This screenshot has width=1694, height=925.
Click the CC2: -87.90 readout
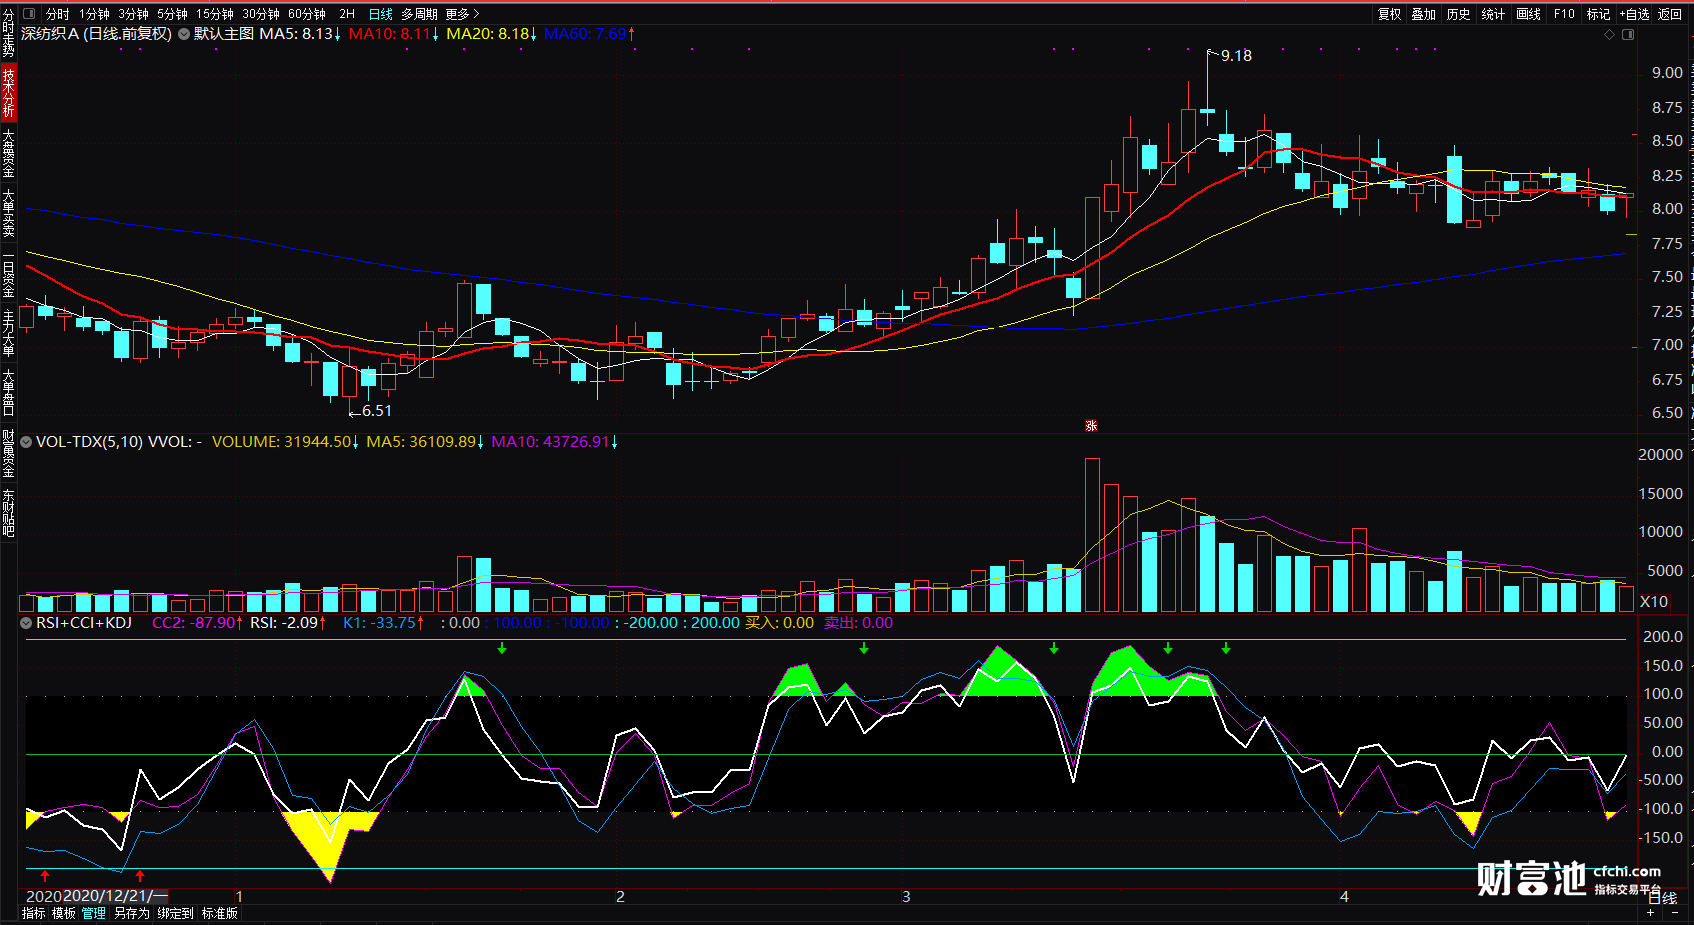(198, 623)
